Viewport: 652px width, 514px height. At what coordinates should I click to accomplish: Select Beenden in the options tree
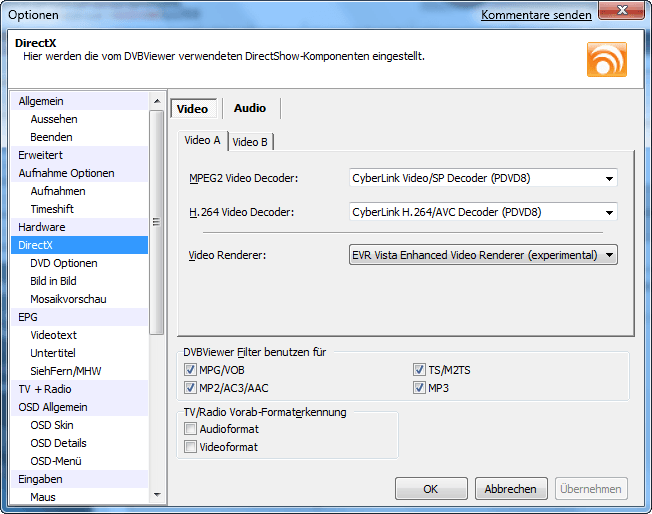coord(79,137)
